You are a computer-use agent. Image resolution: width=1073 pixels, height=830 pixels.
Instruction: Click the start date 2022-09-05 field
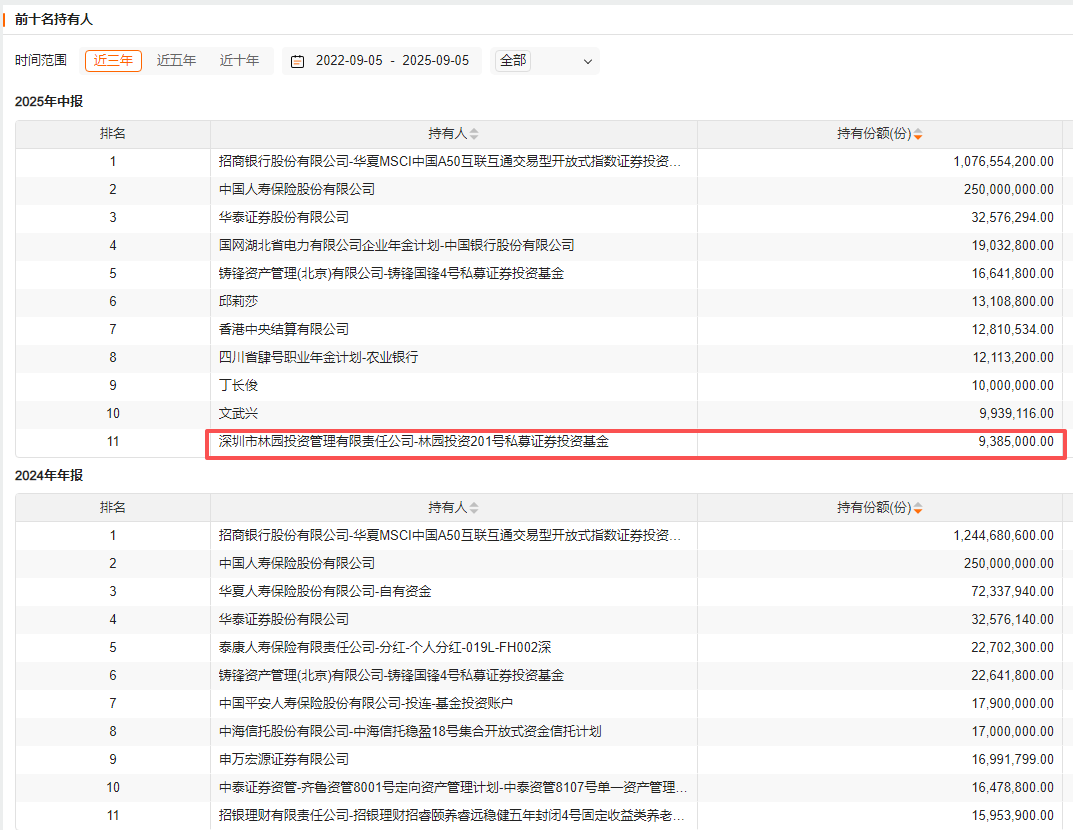350,61
